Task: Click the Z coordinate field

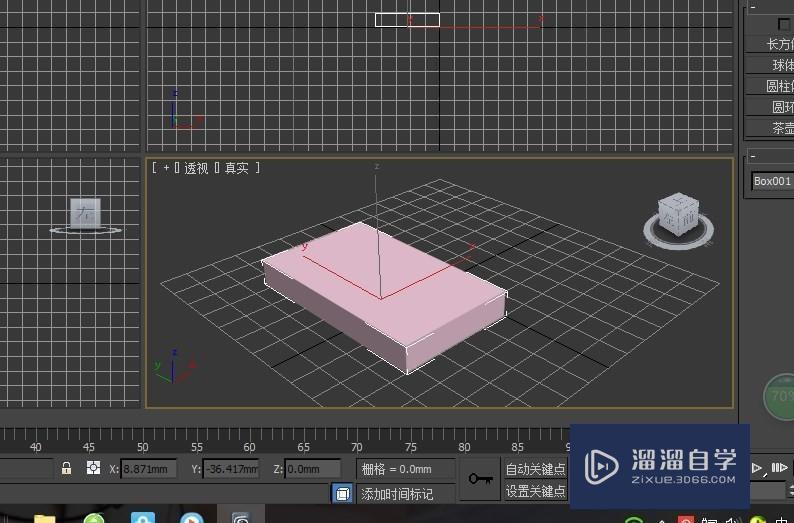Action: tap(312, 469)
